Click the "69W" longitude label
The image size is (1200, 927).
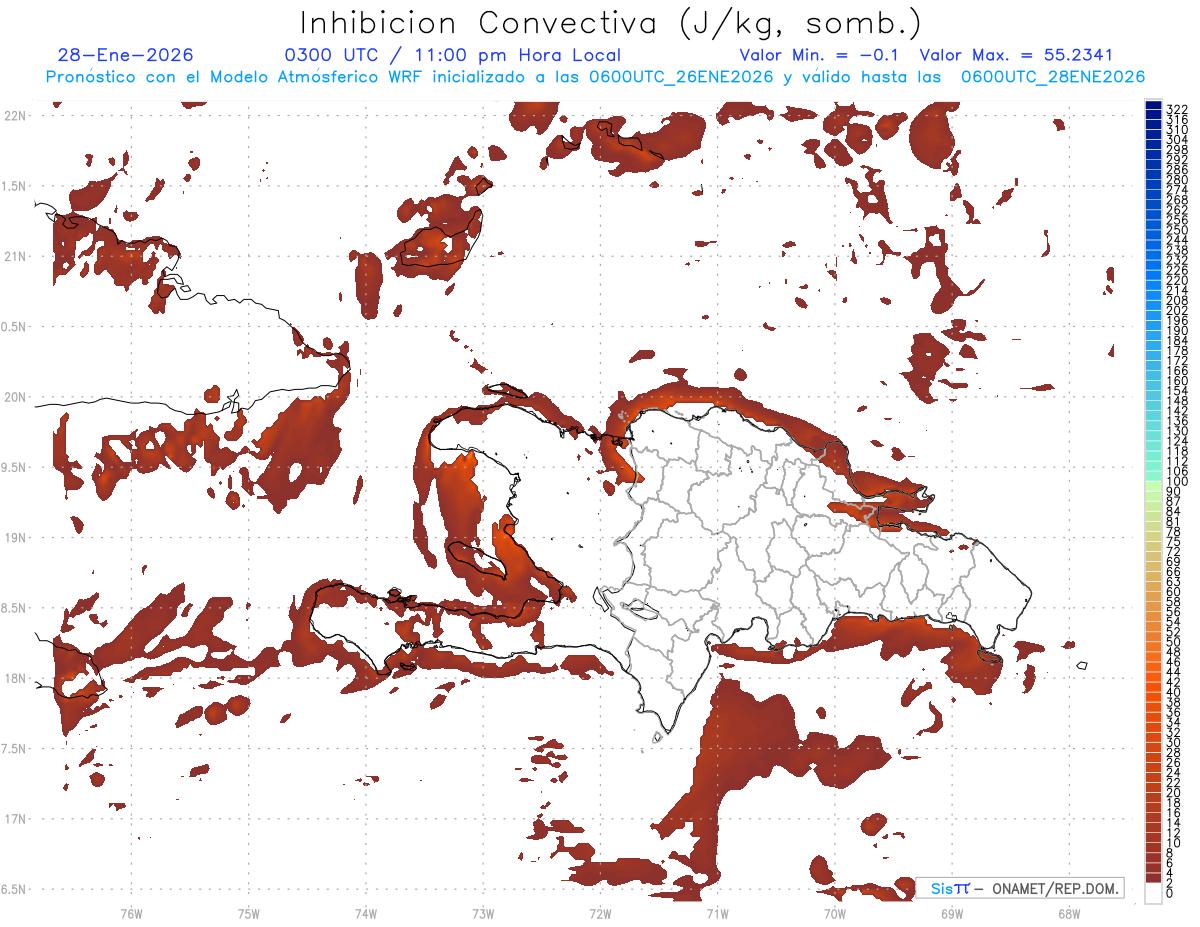(x=951, y=913)
